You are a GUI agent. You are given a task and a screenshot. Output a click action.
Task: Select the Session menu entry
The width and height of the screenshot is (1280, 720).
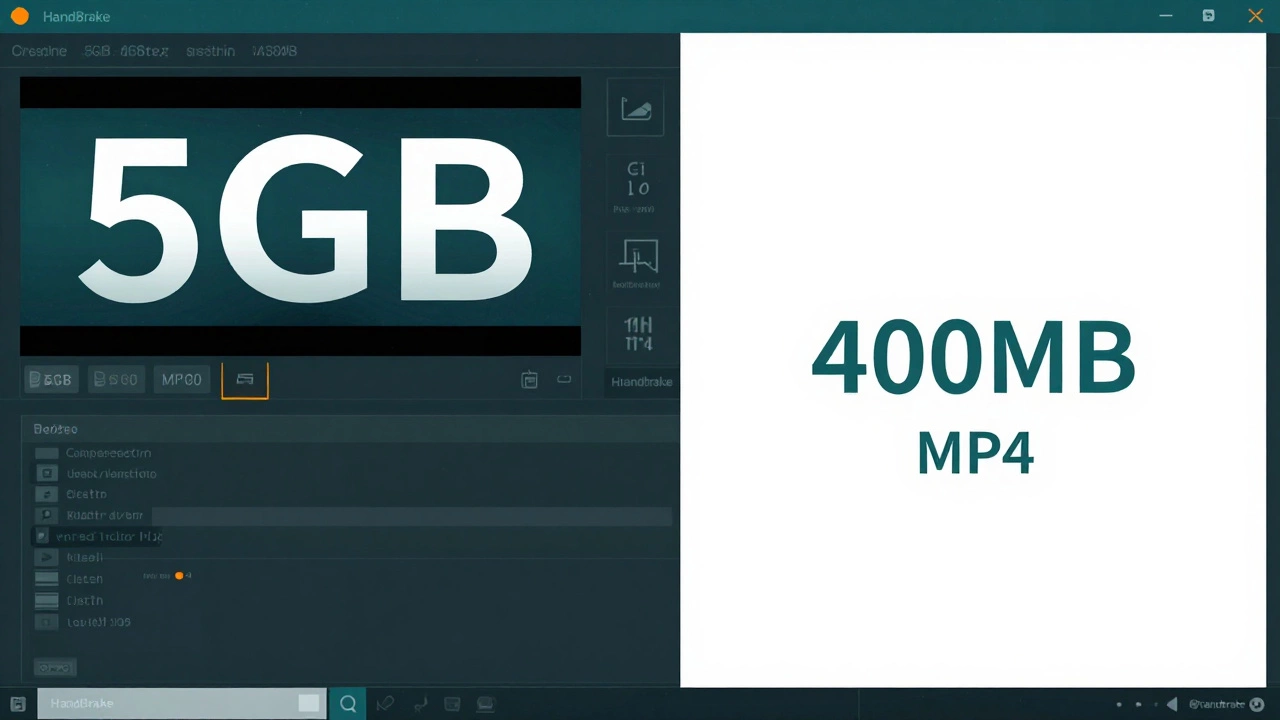click(x=210, y=51)
